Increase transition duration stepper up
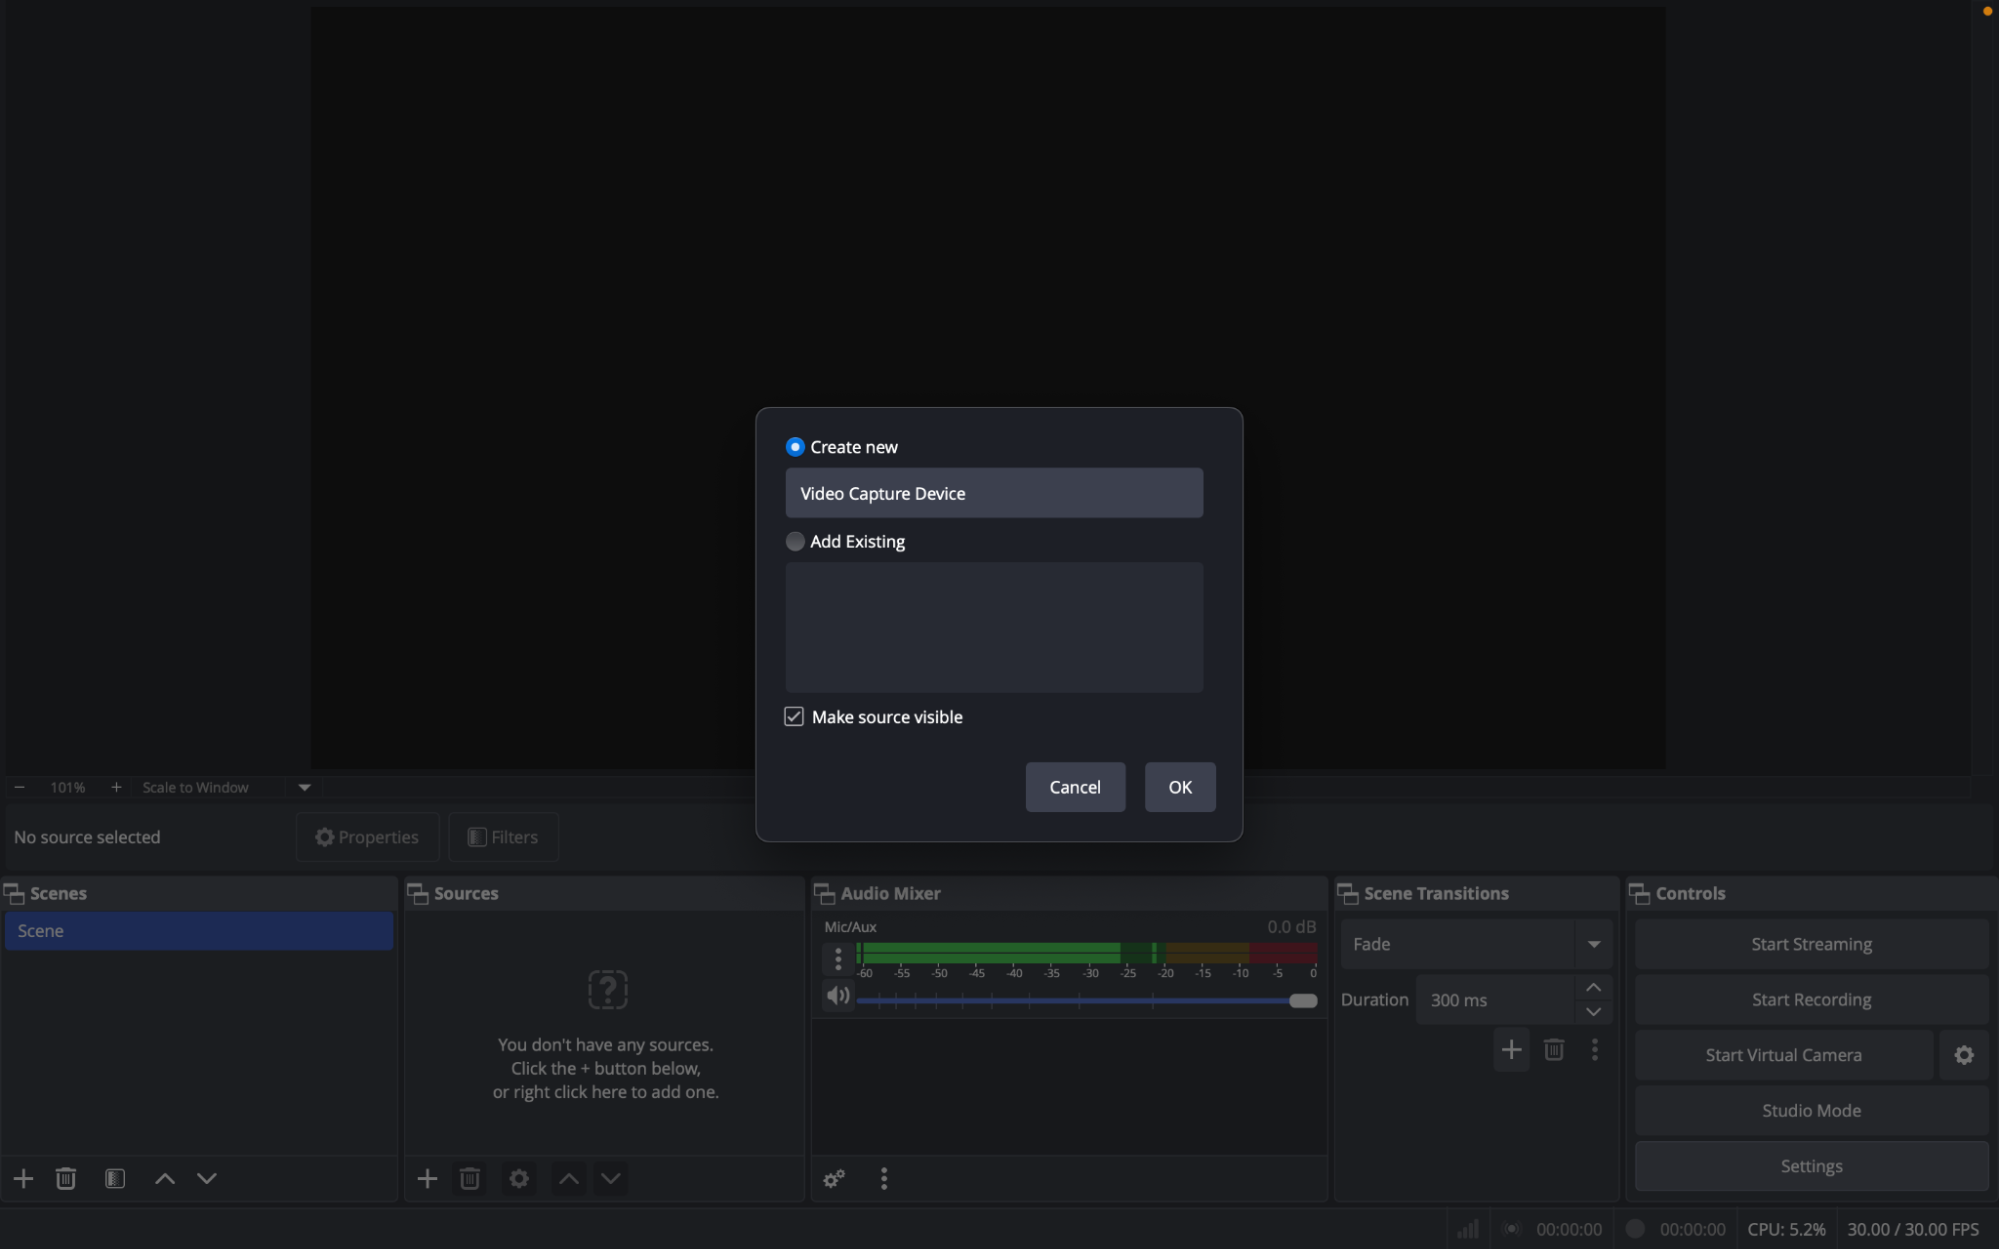This screenshot has height=1250, width=1999. pyautogui.click(x=1594, y=988)
